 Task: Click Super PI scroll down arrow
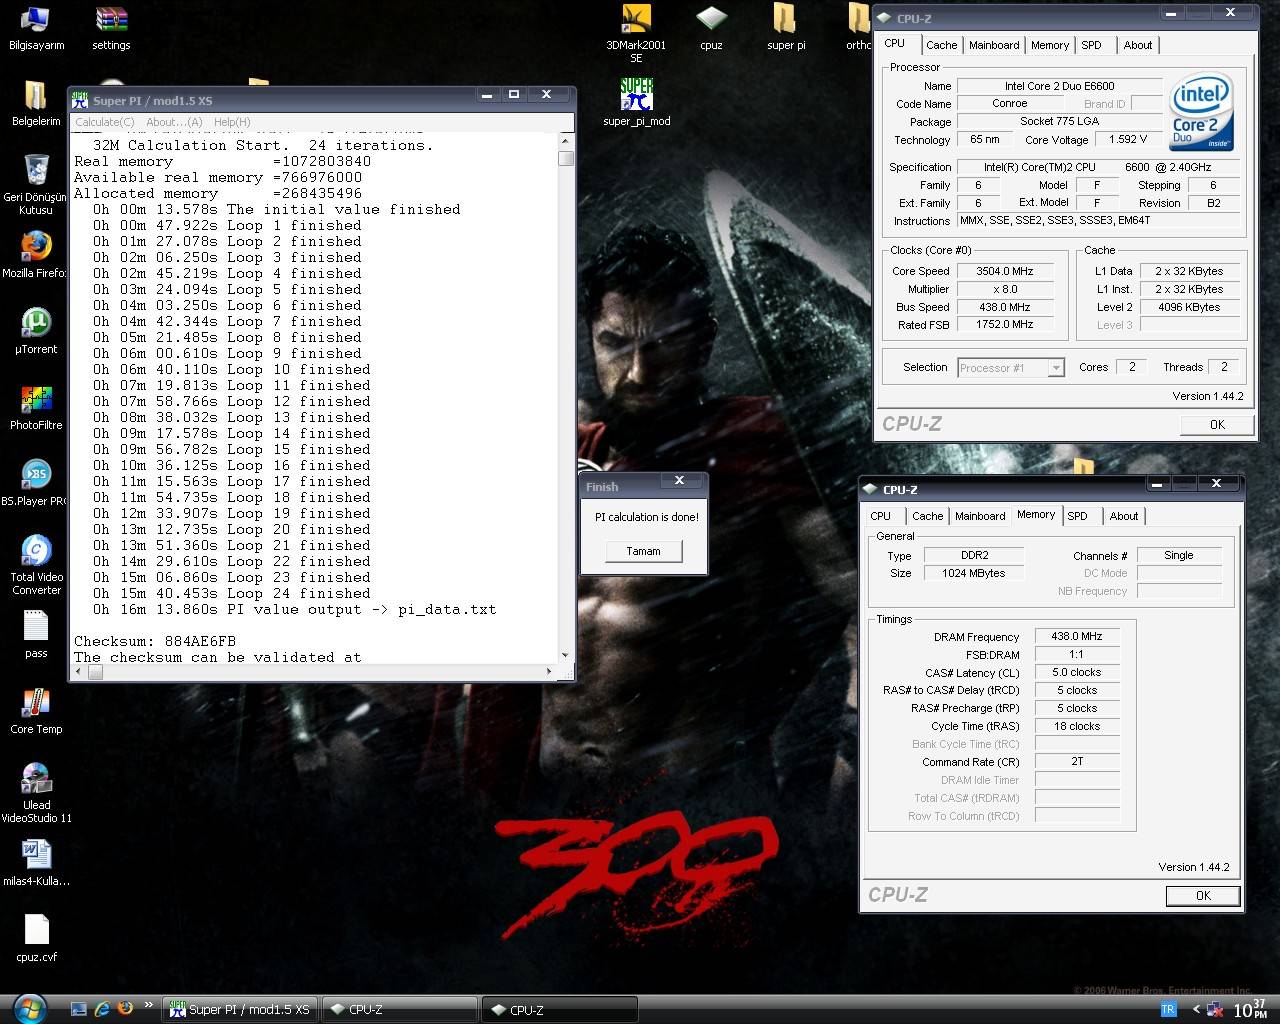click(566, 655)
